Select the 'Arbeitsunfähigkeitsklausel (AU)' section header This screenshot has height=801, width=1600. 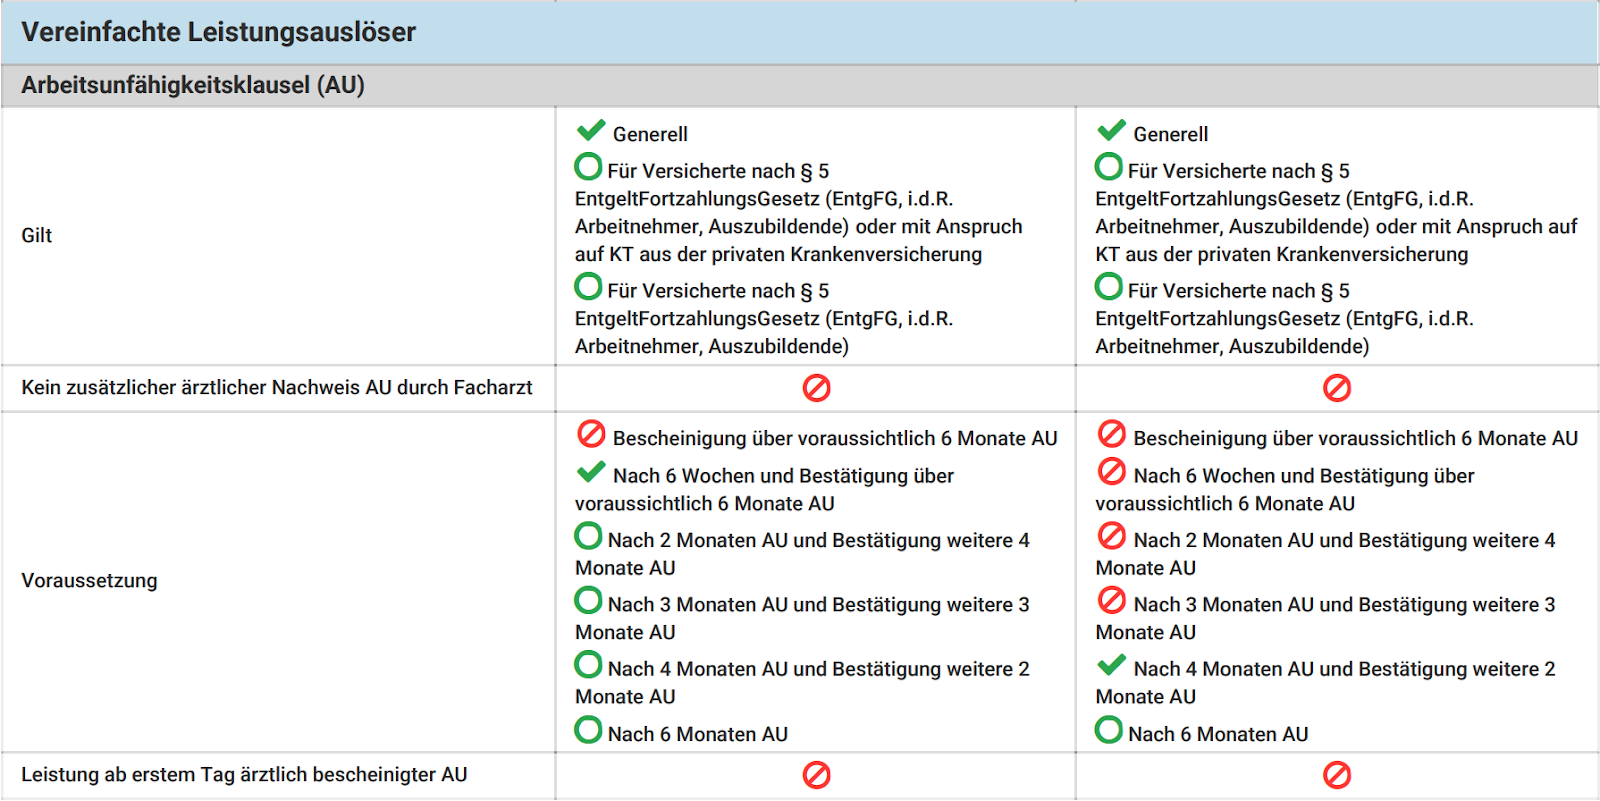click(x=193, y=85)
